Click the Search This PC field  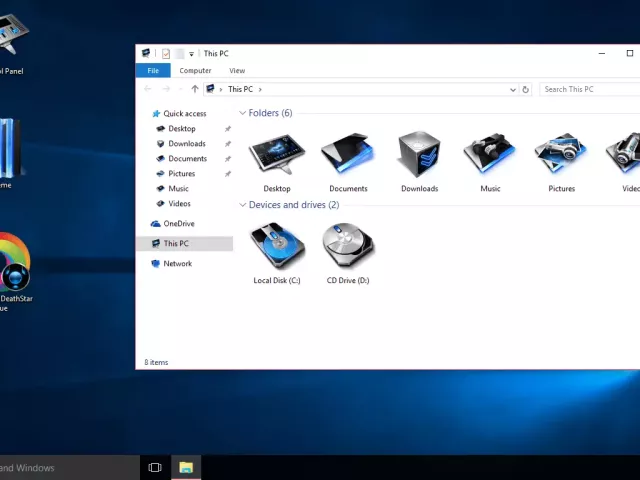click(585, 89)
